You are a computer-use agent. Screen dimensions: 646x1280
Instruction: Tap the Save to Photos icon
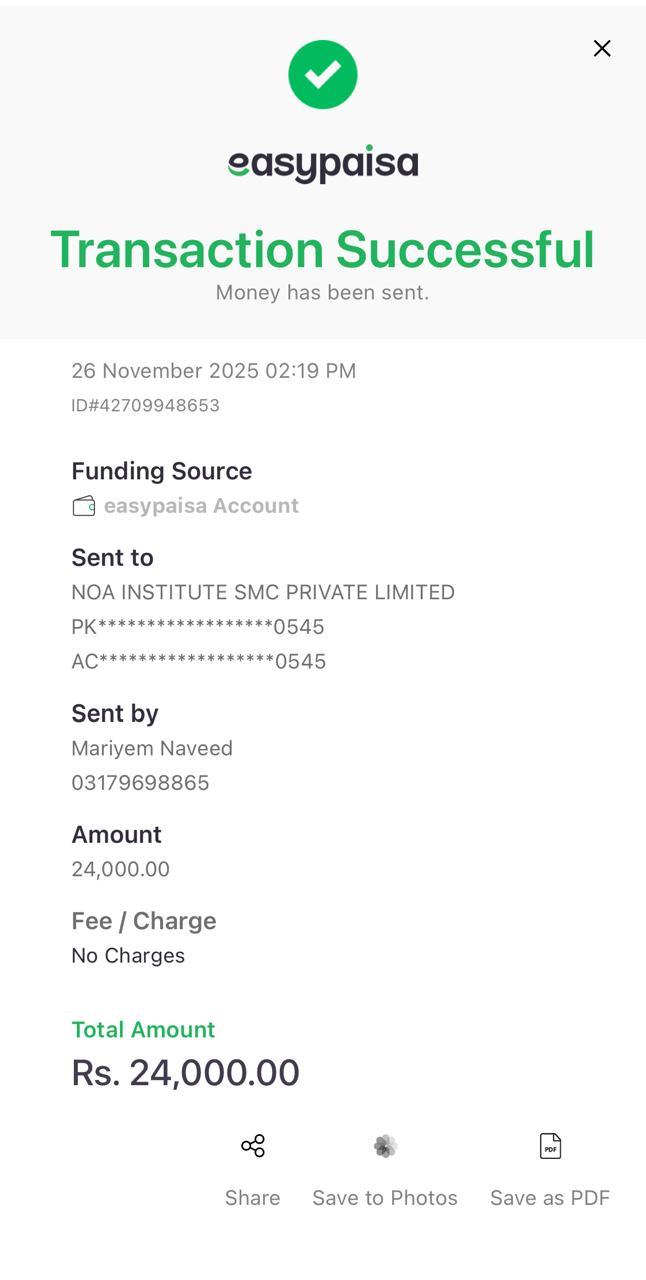pyautogui.click(x=385, y=1146)
